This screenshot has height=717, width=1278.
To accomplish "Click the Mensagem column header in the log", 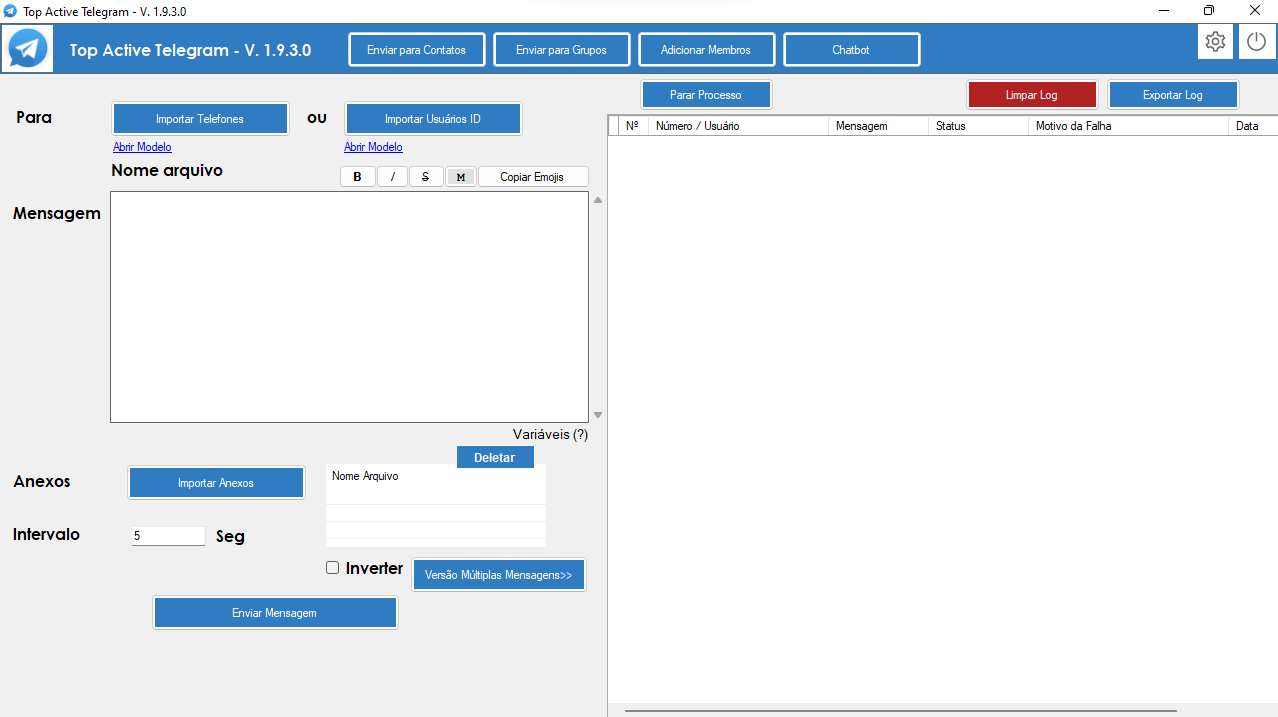I will click(878, 126).
